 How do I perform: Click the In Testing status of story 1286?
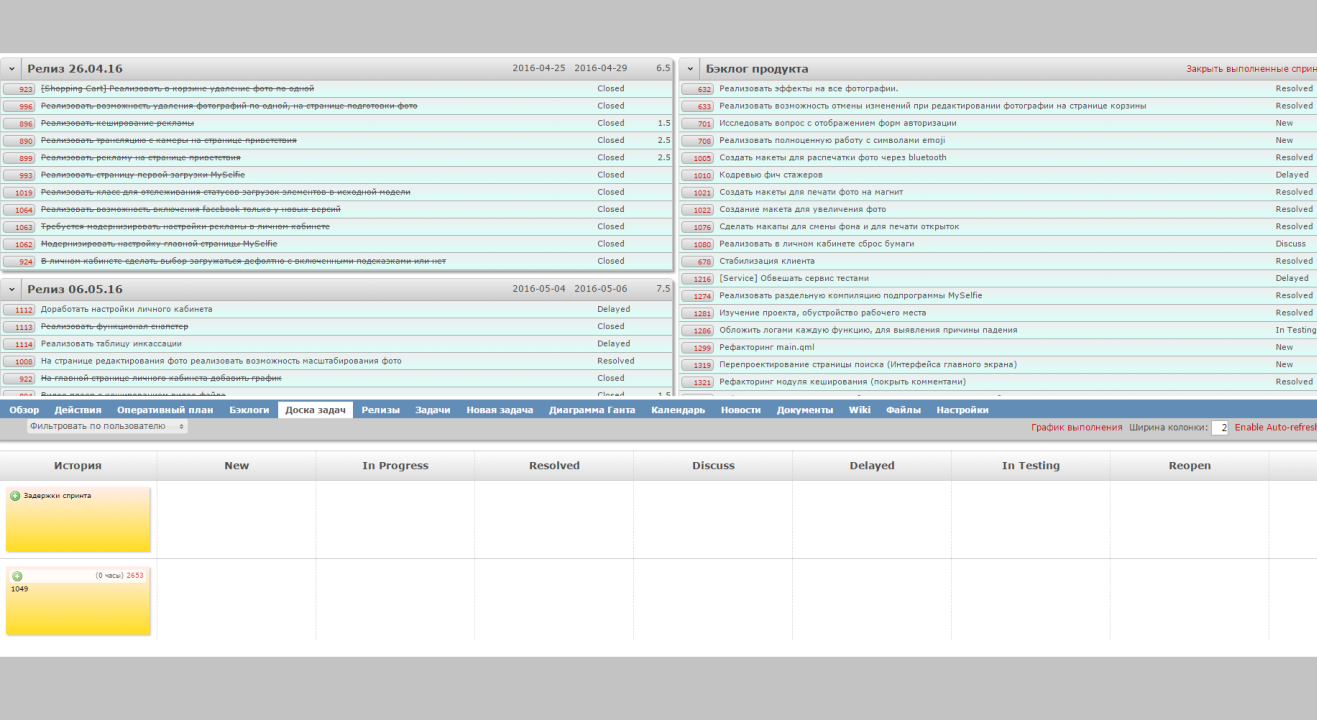click(x=1296, y=330)
